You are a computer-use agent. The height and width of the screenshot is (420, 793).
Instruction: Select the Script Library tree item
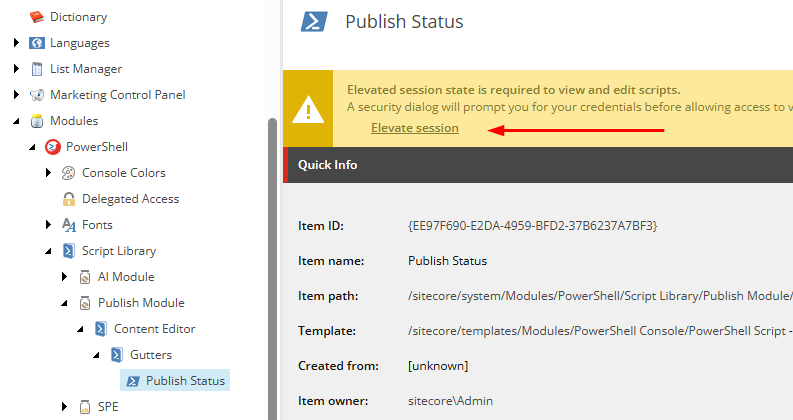coord(119,251)
